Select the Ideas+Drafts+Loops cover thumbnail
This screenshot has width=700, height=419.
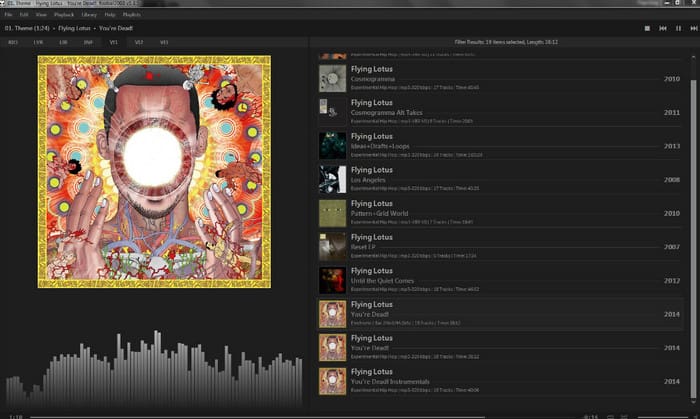(x=332, y=145)
